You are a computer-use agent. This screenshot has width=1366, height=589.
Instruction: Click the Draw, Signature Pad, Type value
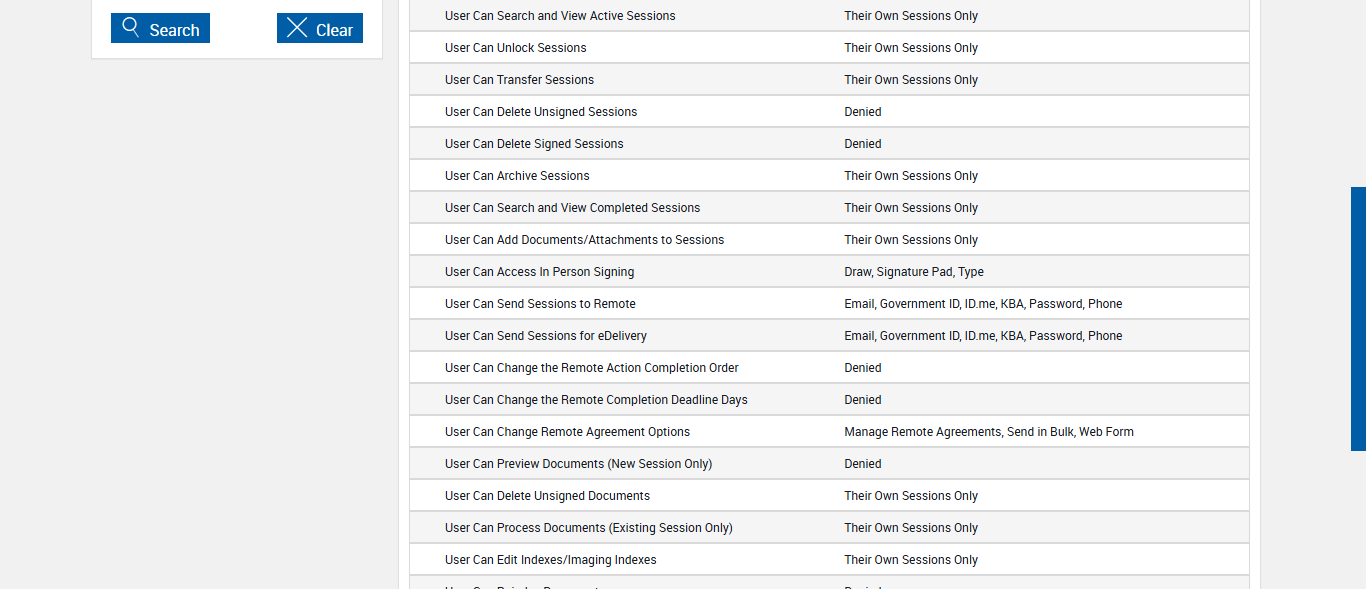tap(914, 272)
